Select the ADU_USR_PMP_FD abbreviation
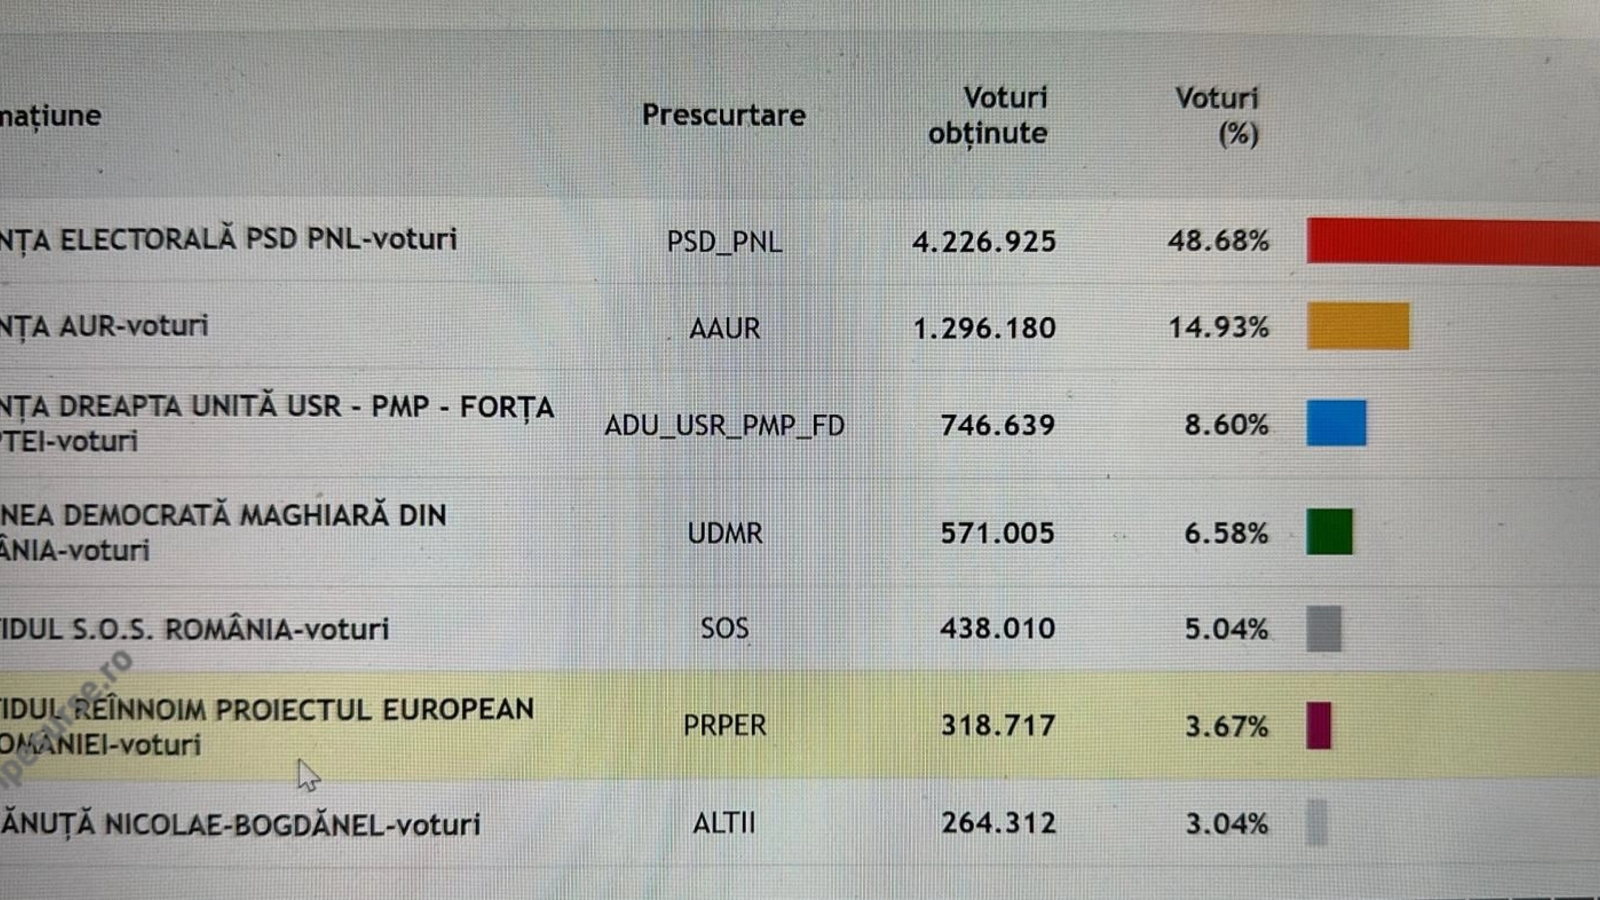This screenshot has width=1600, height=900. (x=724, y=426)
